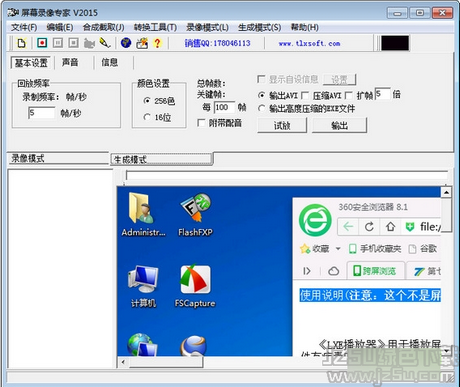Click the new file toolbar icon
This screenshot has height=387, width=460.
tap(22, 43)
